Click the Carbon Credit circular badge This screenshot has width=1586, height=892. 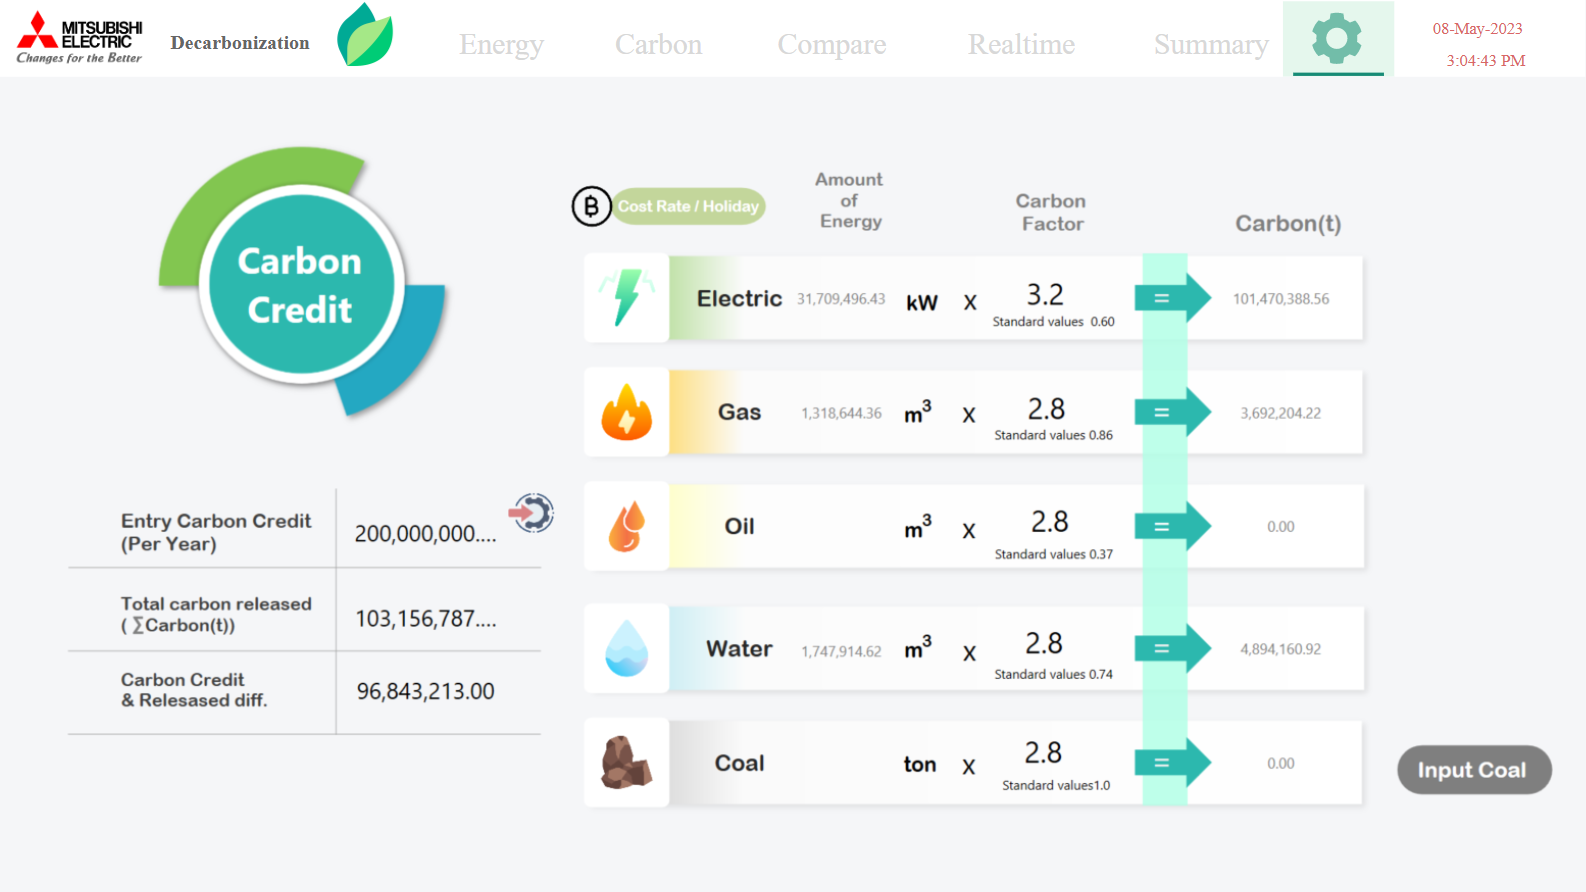(301, 285)
